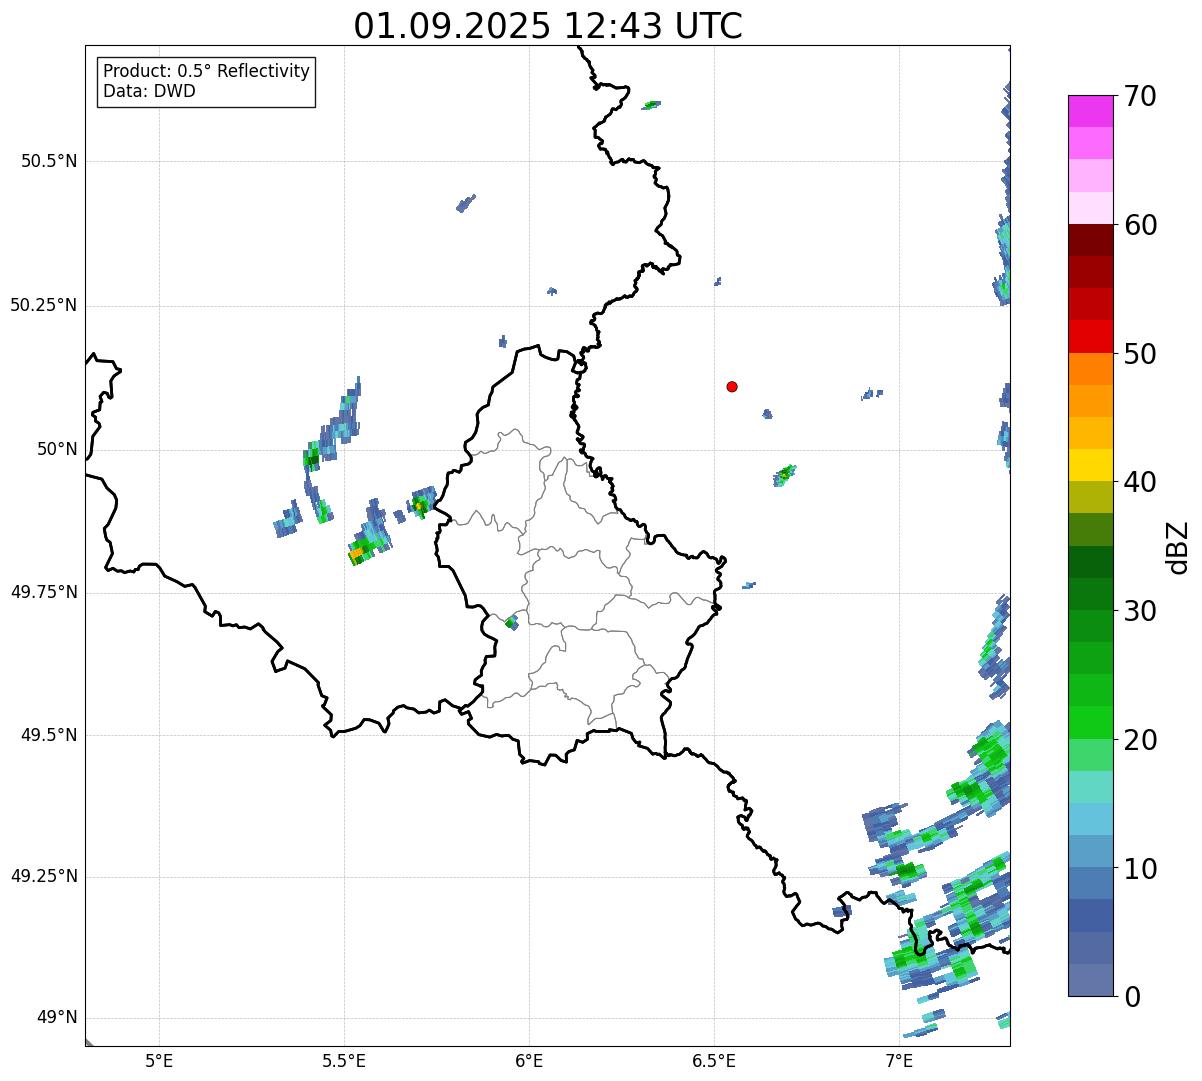Click the latitude label "50.5°N"
Viewport: 1202px width, 1081px height.
tap(49, 161)
